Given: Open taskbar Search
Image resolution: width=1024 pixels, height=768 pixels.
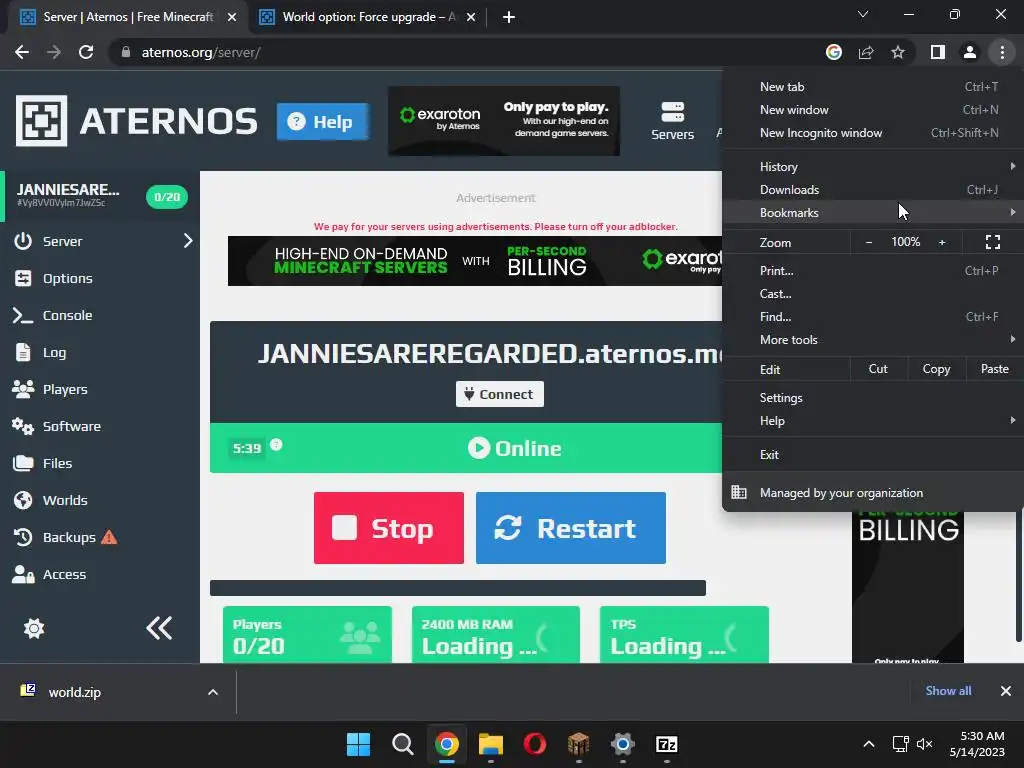Looking at the screenshot, I should coord(402,744).
